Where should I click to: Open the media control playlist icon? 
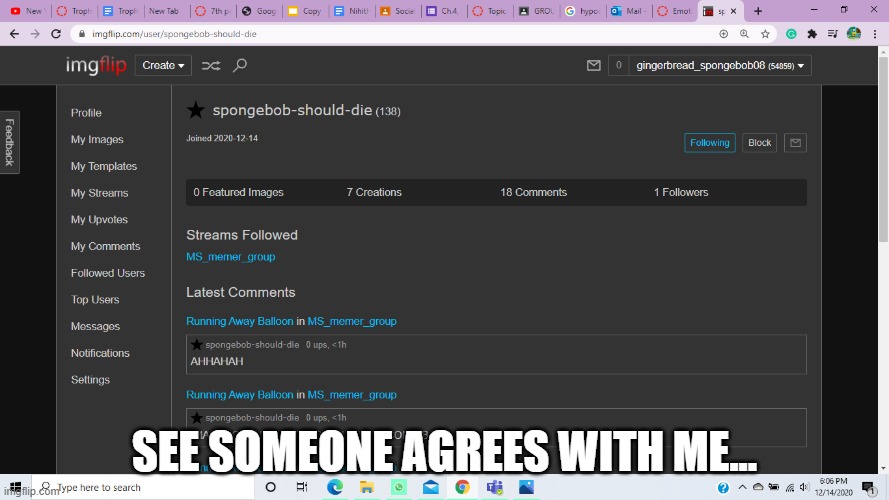click(833, 34)
